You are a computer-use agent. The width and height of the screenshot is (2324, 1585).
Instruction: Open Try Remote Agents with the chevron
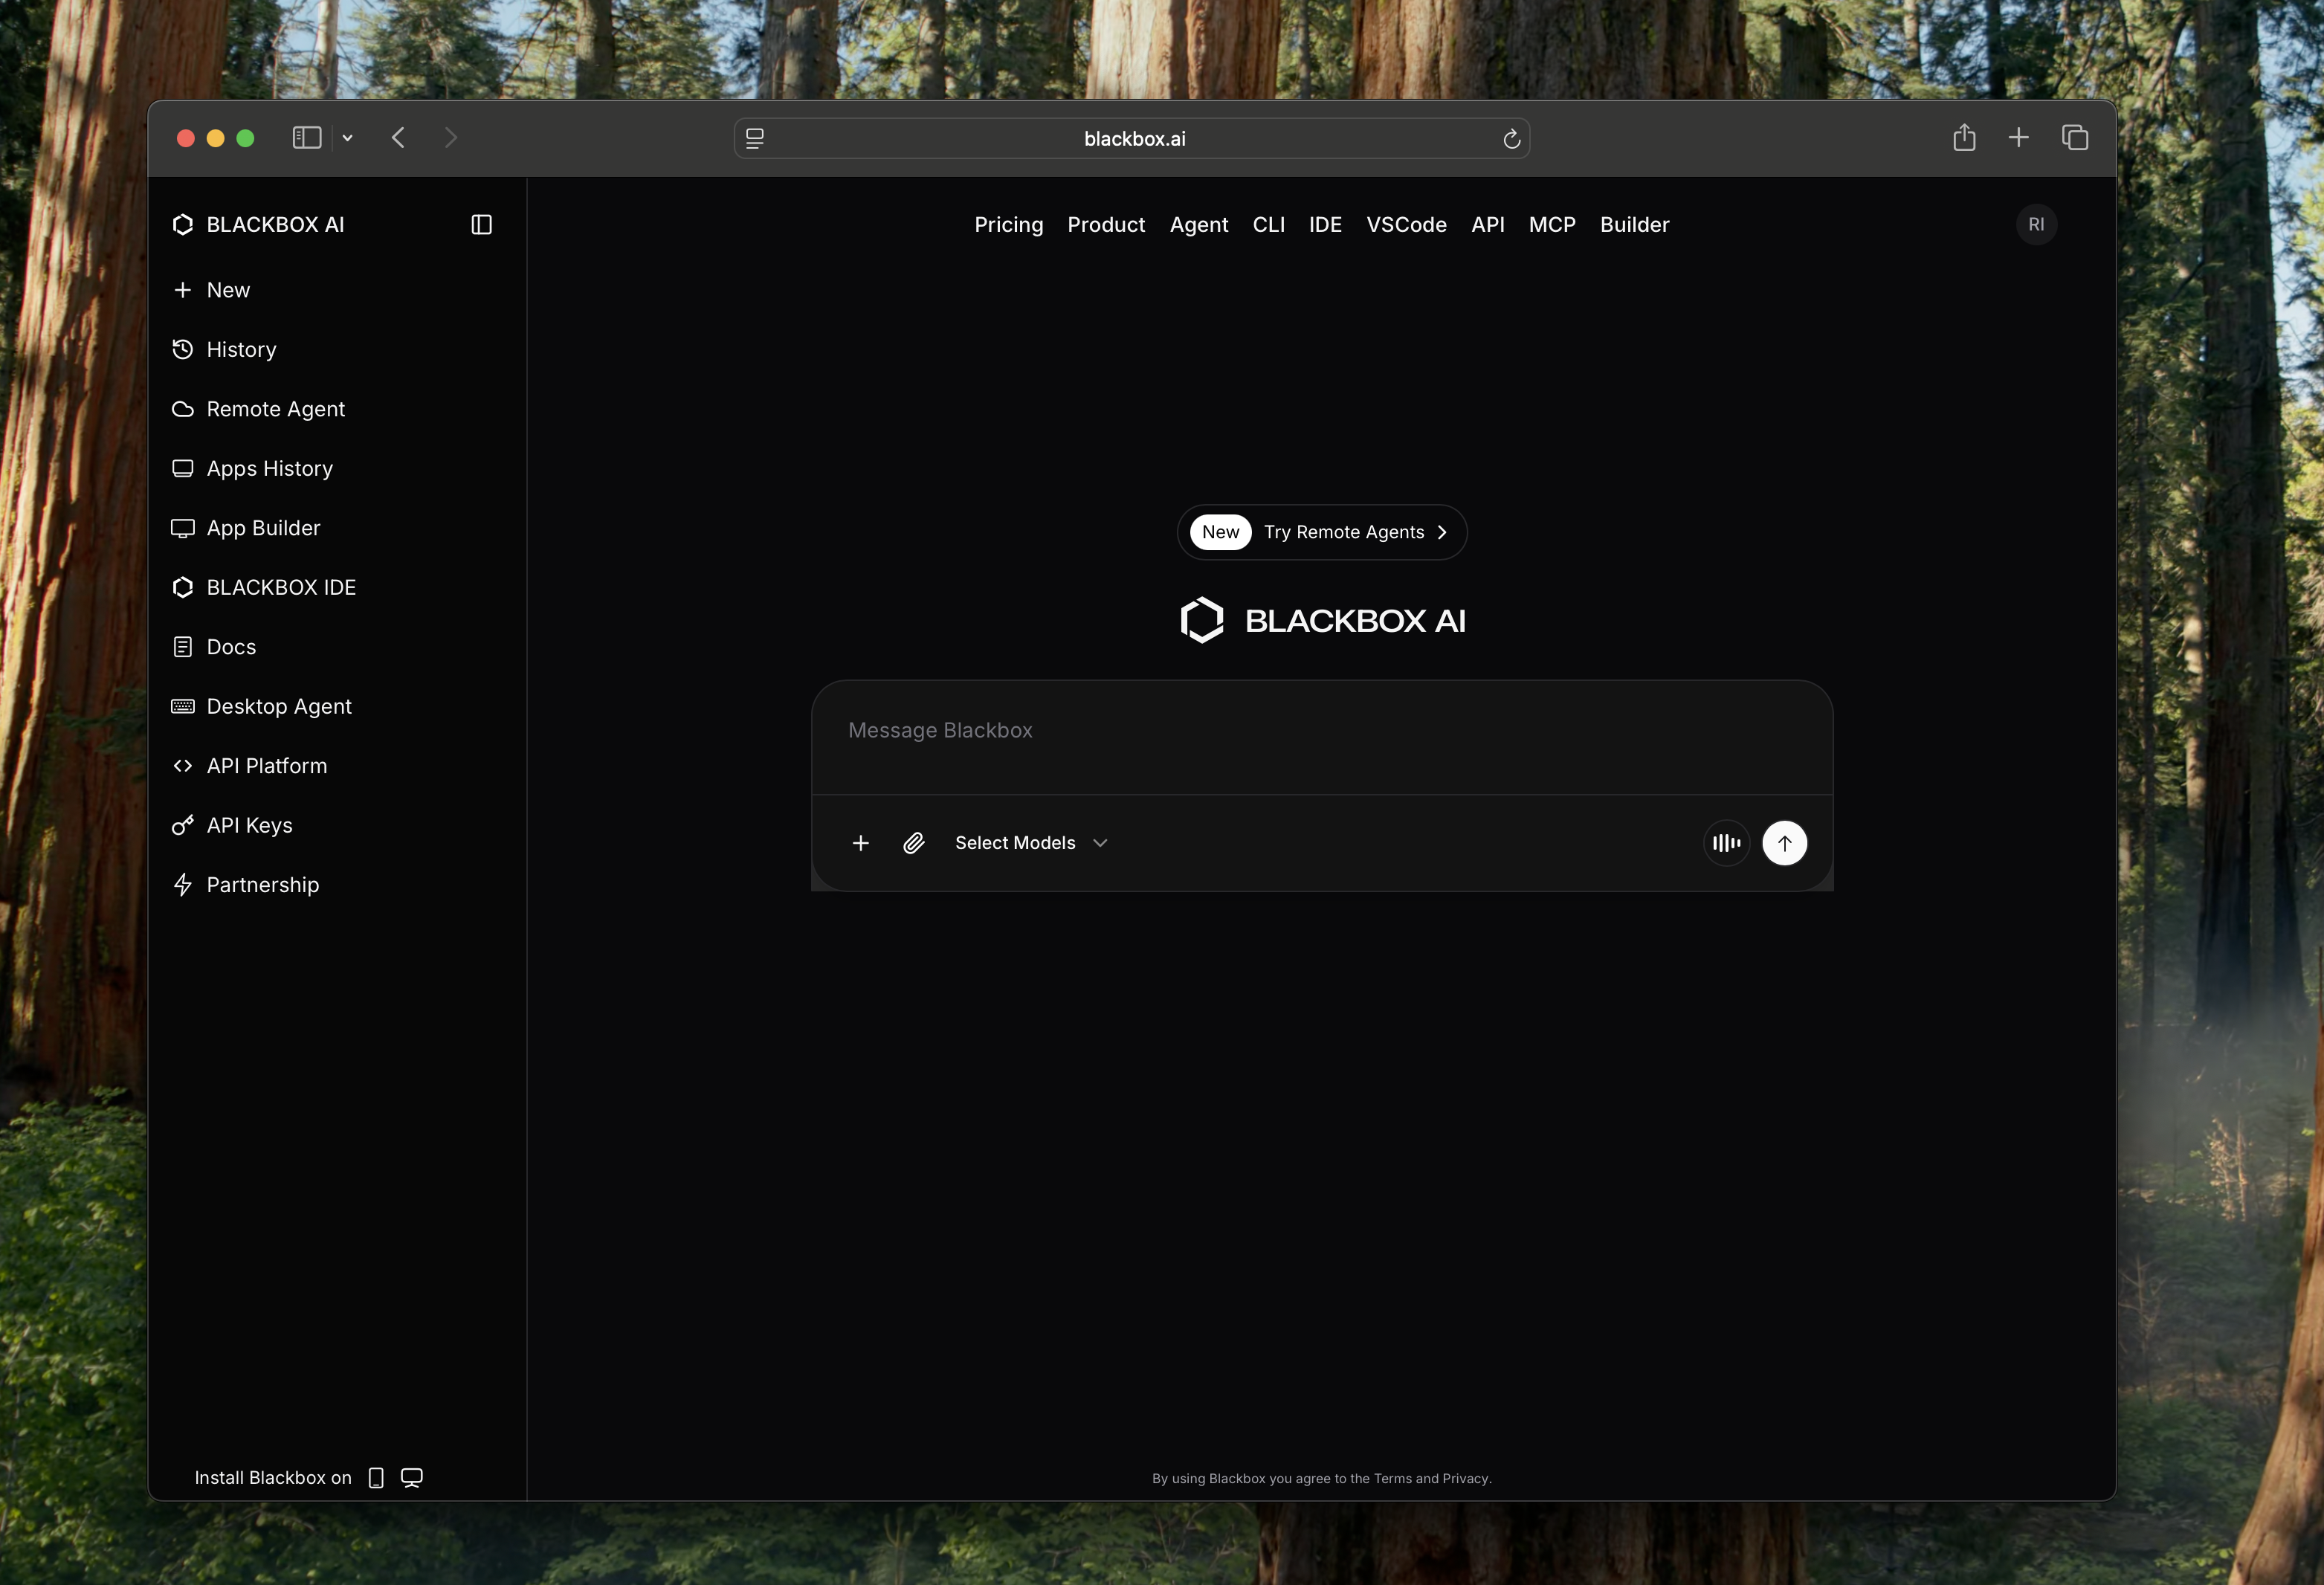(x=1443, y=532)
